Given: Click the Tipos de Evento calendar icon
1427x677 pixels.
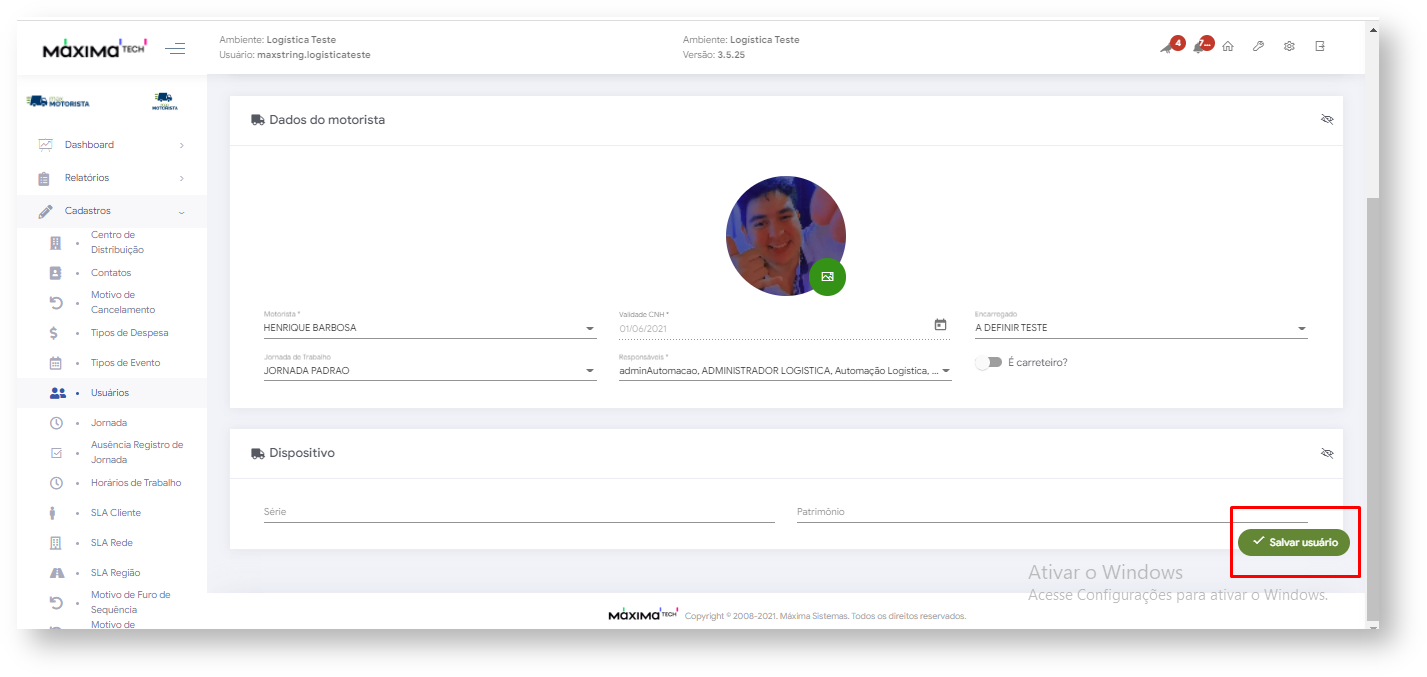Looking at the screenshot, I should [56, 363].
